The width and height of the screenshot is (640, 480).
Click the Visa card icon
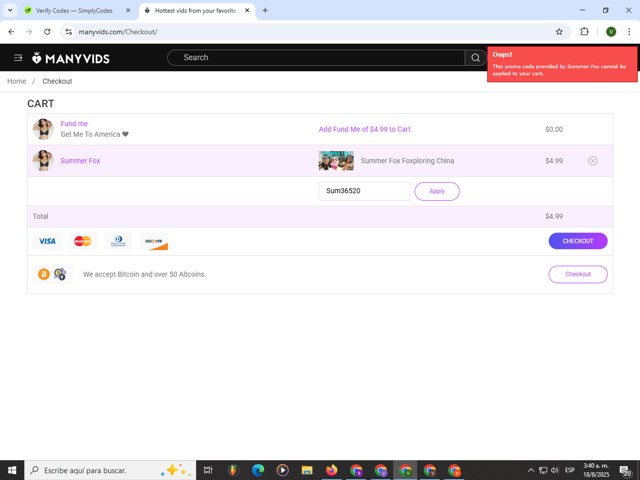pyautogui.click(x=47, y=241)
